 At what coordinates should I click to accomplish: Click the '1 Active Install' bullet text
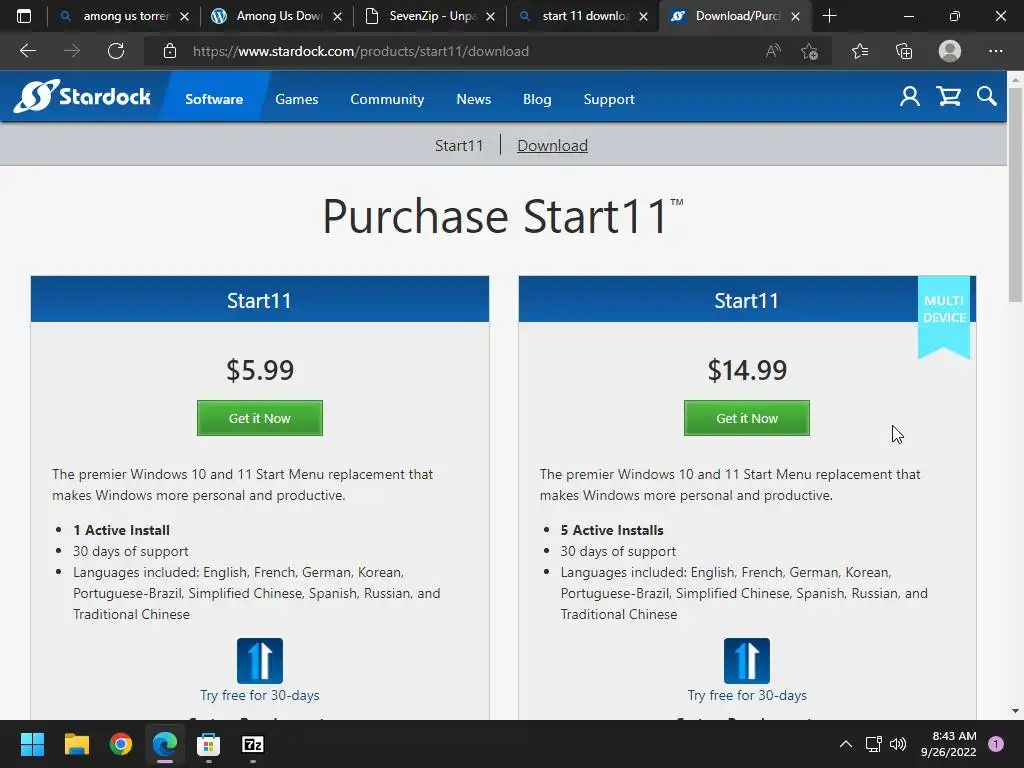121,530
